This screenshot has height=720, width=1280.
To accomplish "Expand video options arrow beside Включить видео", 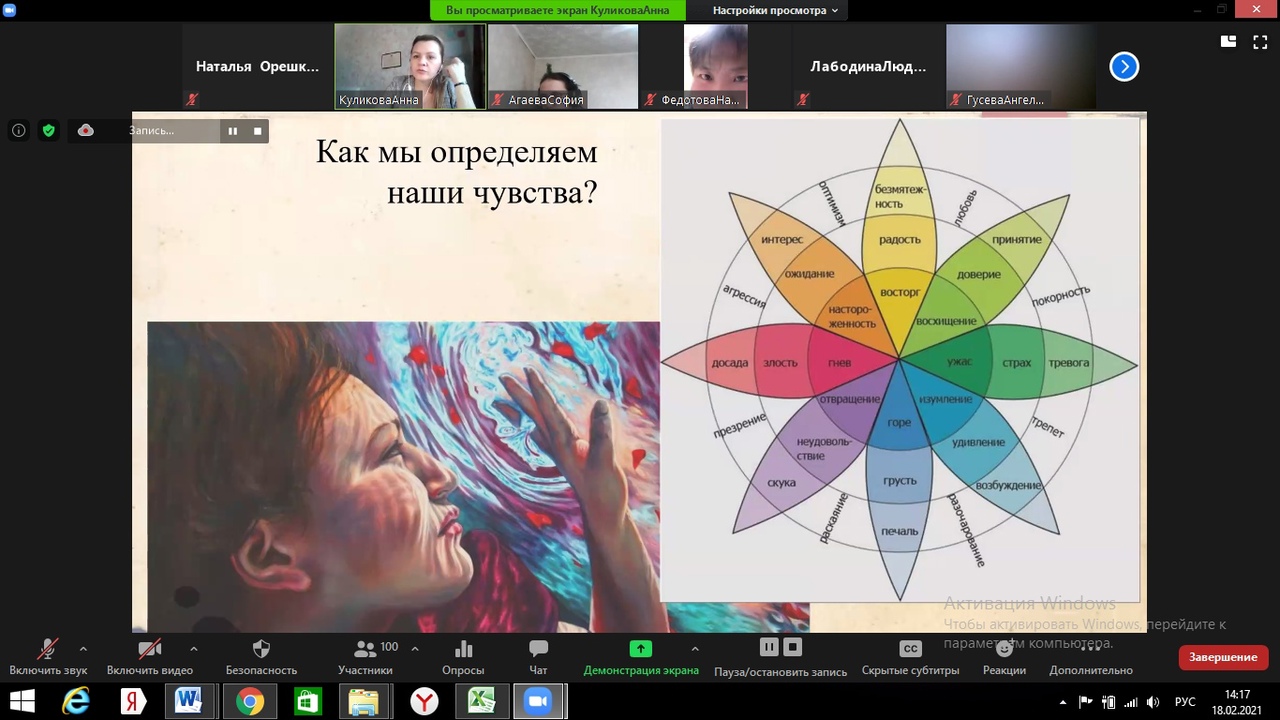I will click(193, 648).
